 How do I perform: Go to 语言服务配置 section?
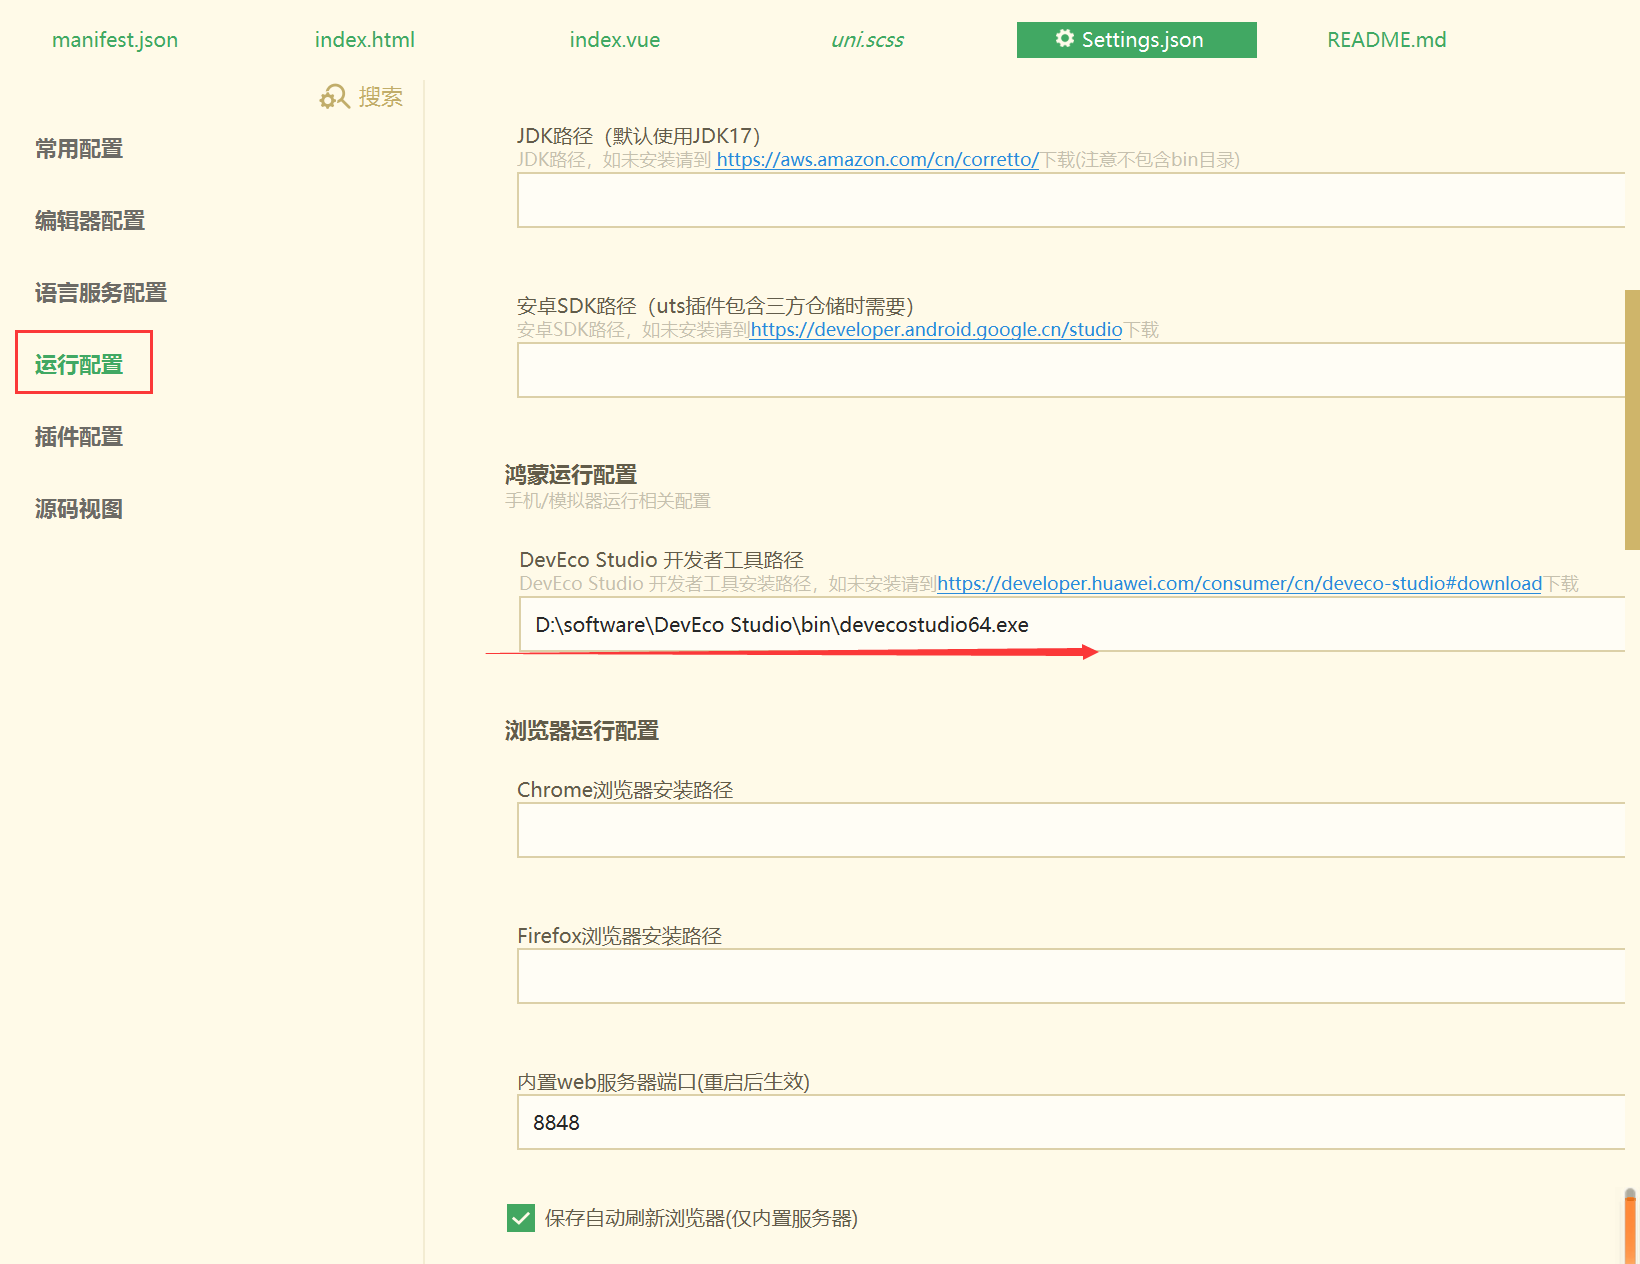click(x=101, y=293)
